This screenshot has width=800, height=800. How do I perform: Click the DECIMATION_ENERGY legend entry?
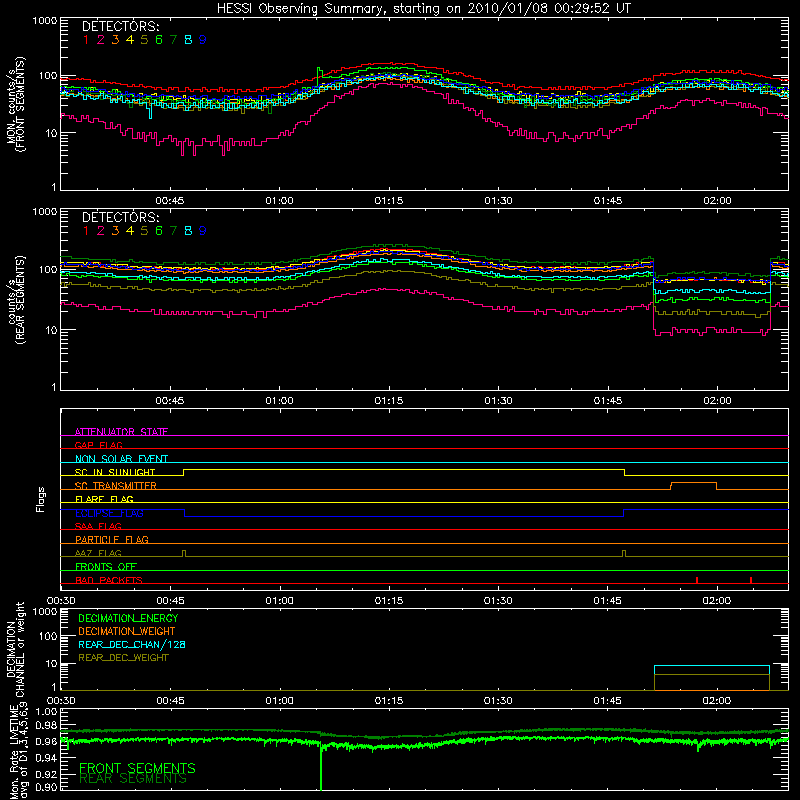(128, 618)
